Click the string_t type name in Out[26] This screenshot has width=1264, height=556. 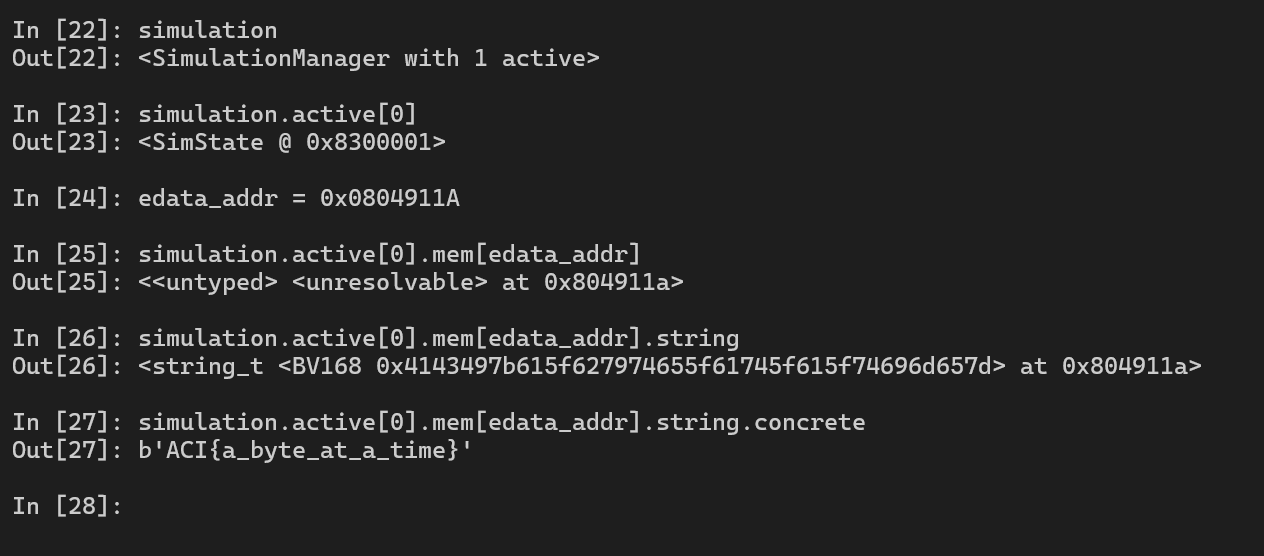coord(208,366)
